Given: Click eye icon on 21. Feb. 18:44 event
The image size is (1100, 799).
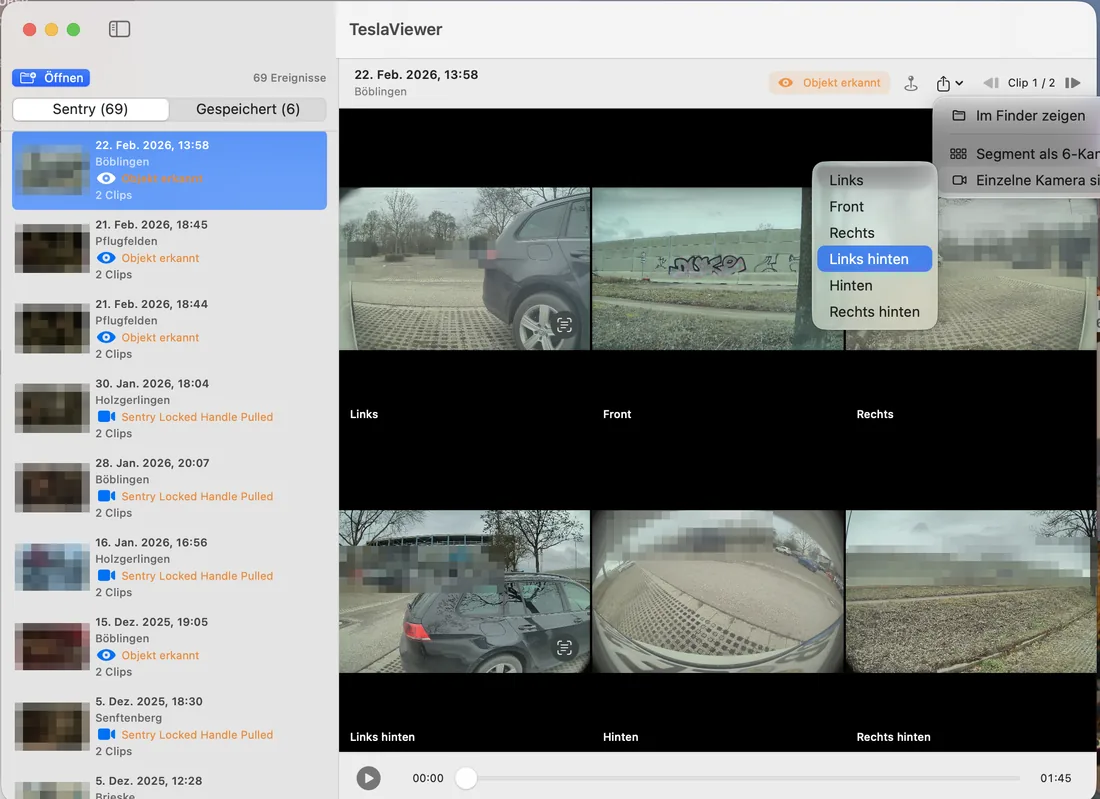Looking at the screenshot, I should coord(106,337).
